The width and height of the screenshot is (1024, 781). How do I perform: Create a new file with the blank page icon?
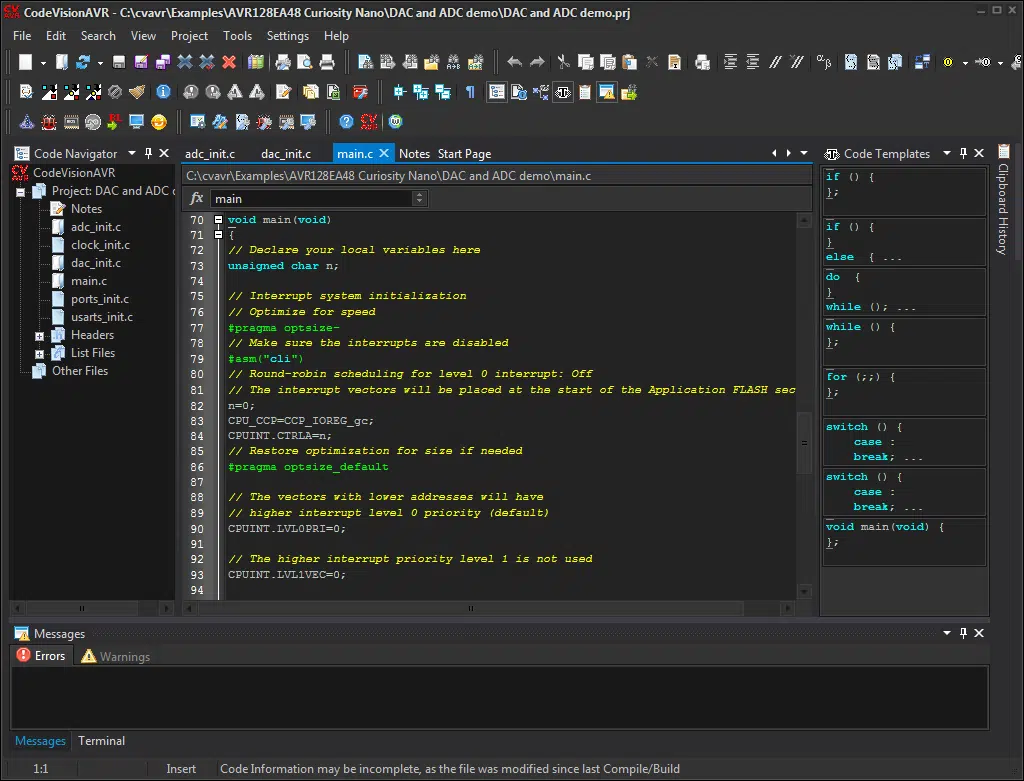tap(25, 62)
